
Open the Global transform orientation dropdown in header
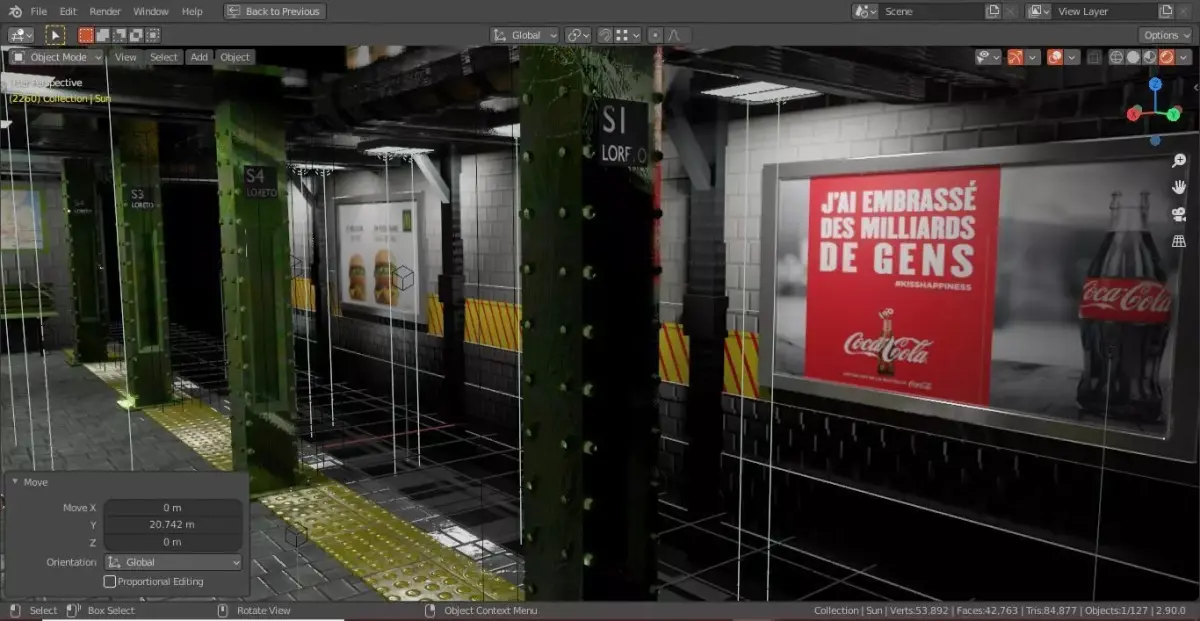coord(525,35)
